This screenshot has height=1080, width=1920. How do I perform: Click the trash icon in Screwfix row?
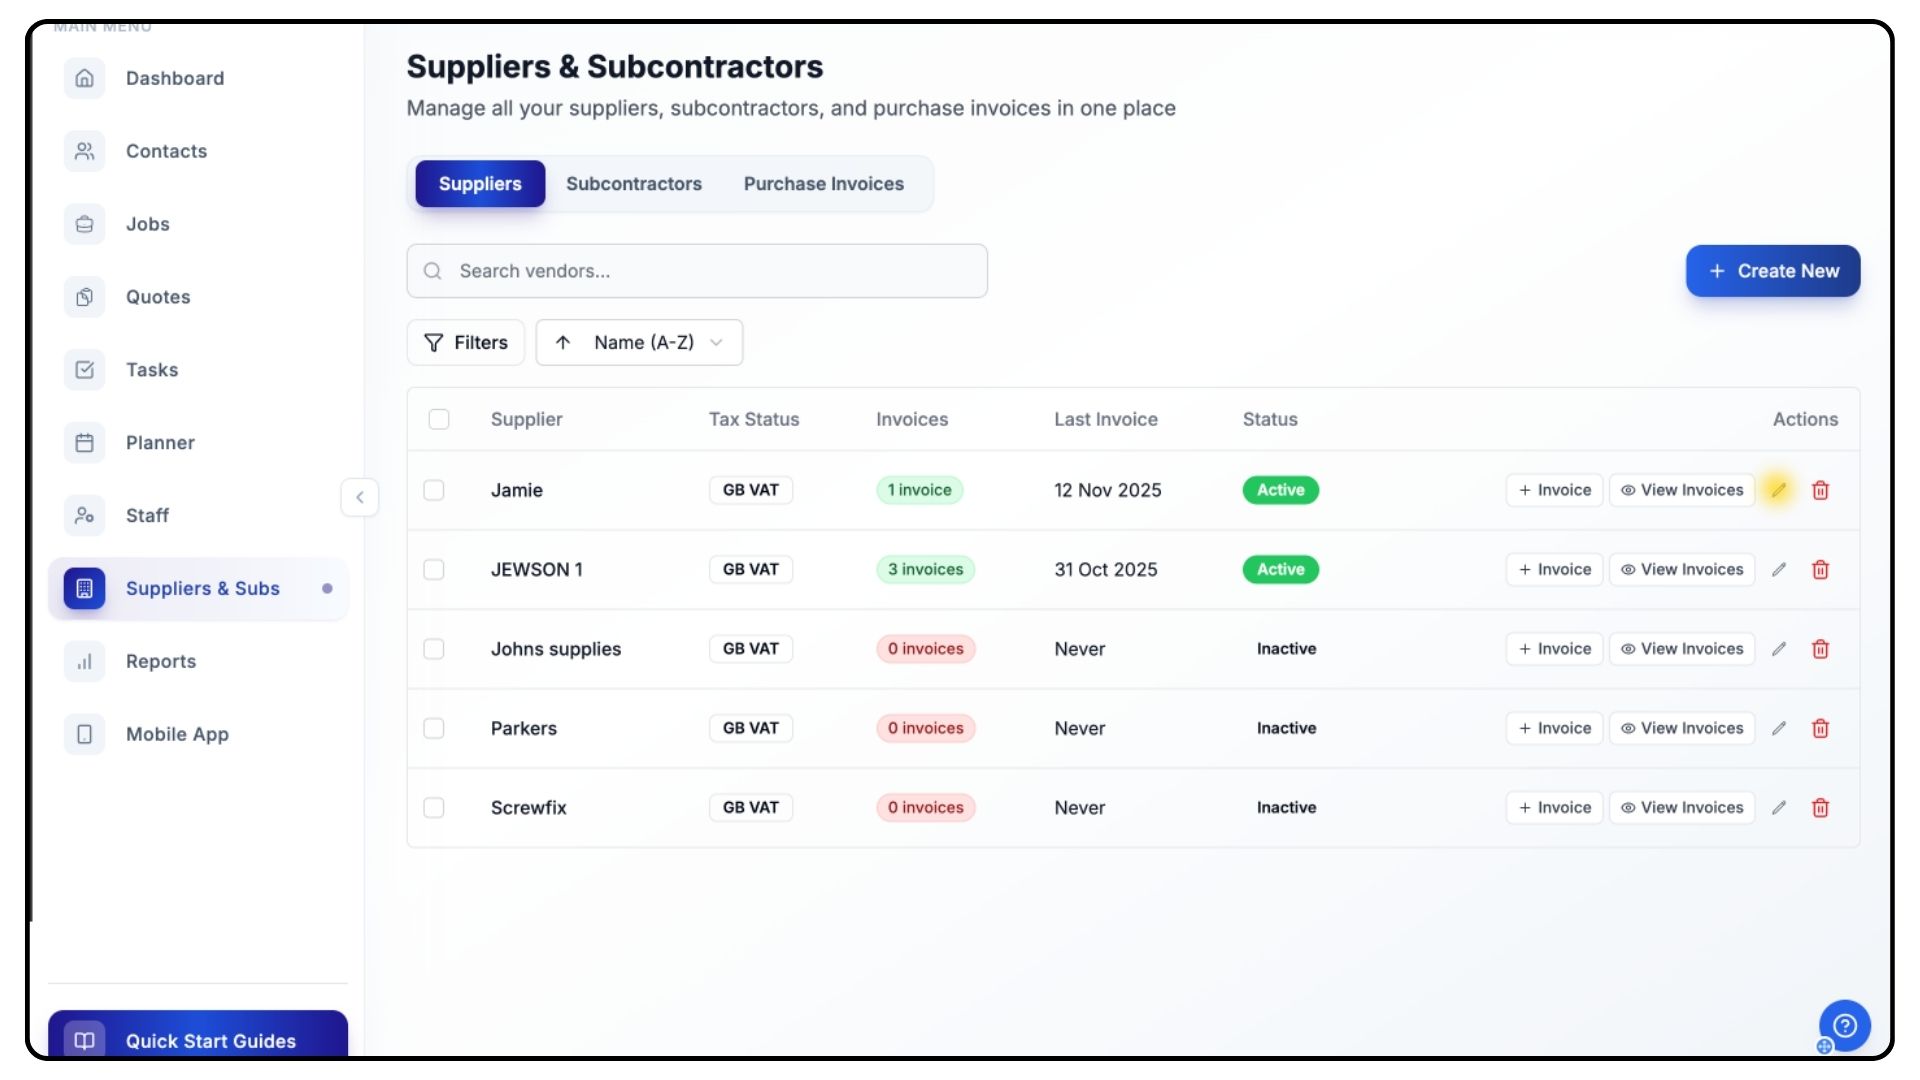tap(1820, 808)
